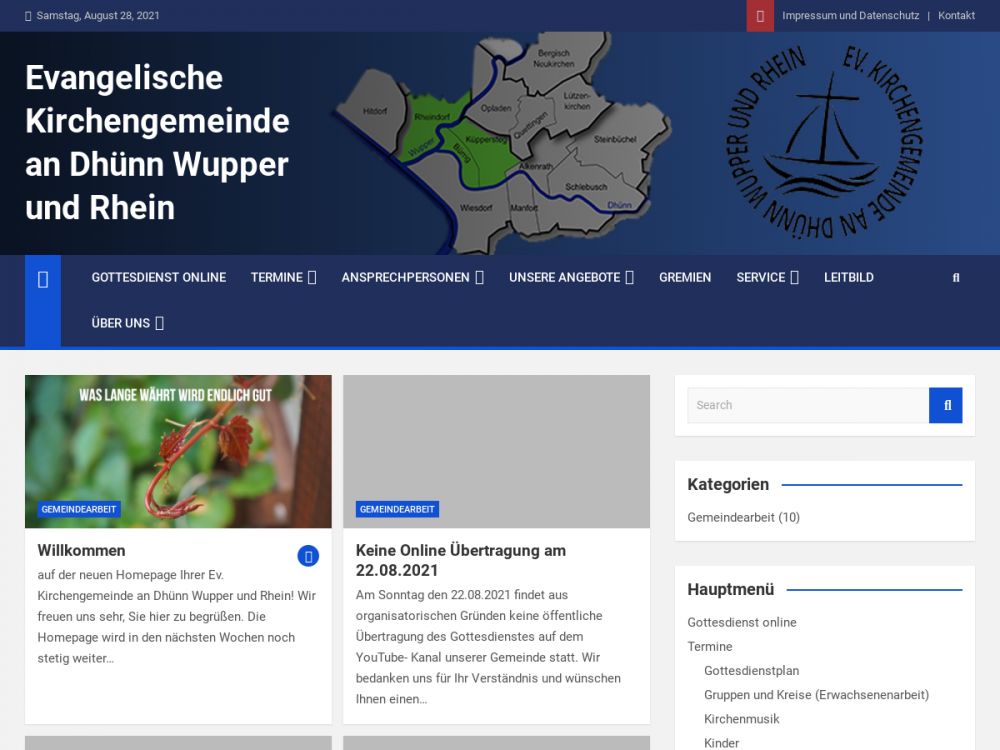
Task: Go to the Gremien menu item
Action: click(685, 278)
